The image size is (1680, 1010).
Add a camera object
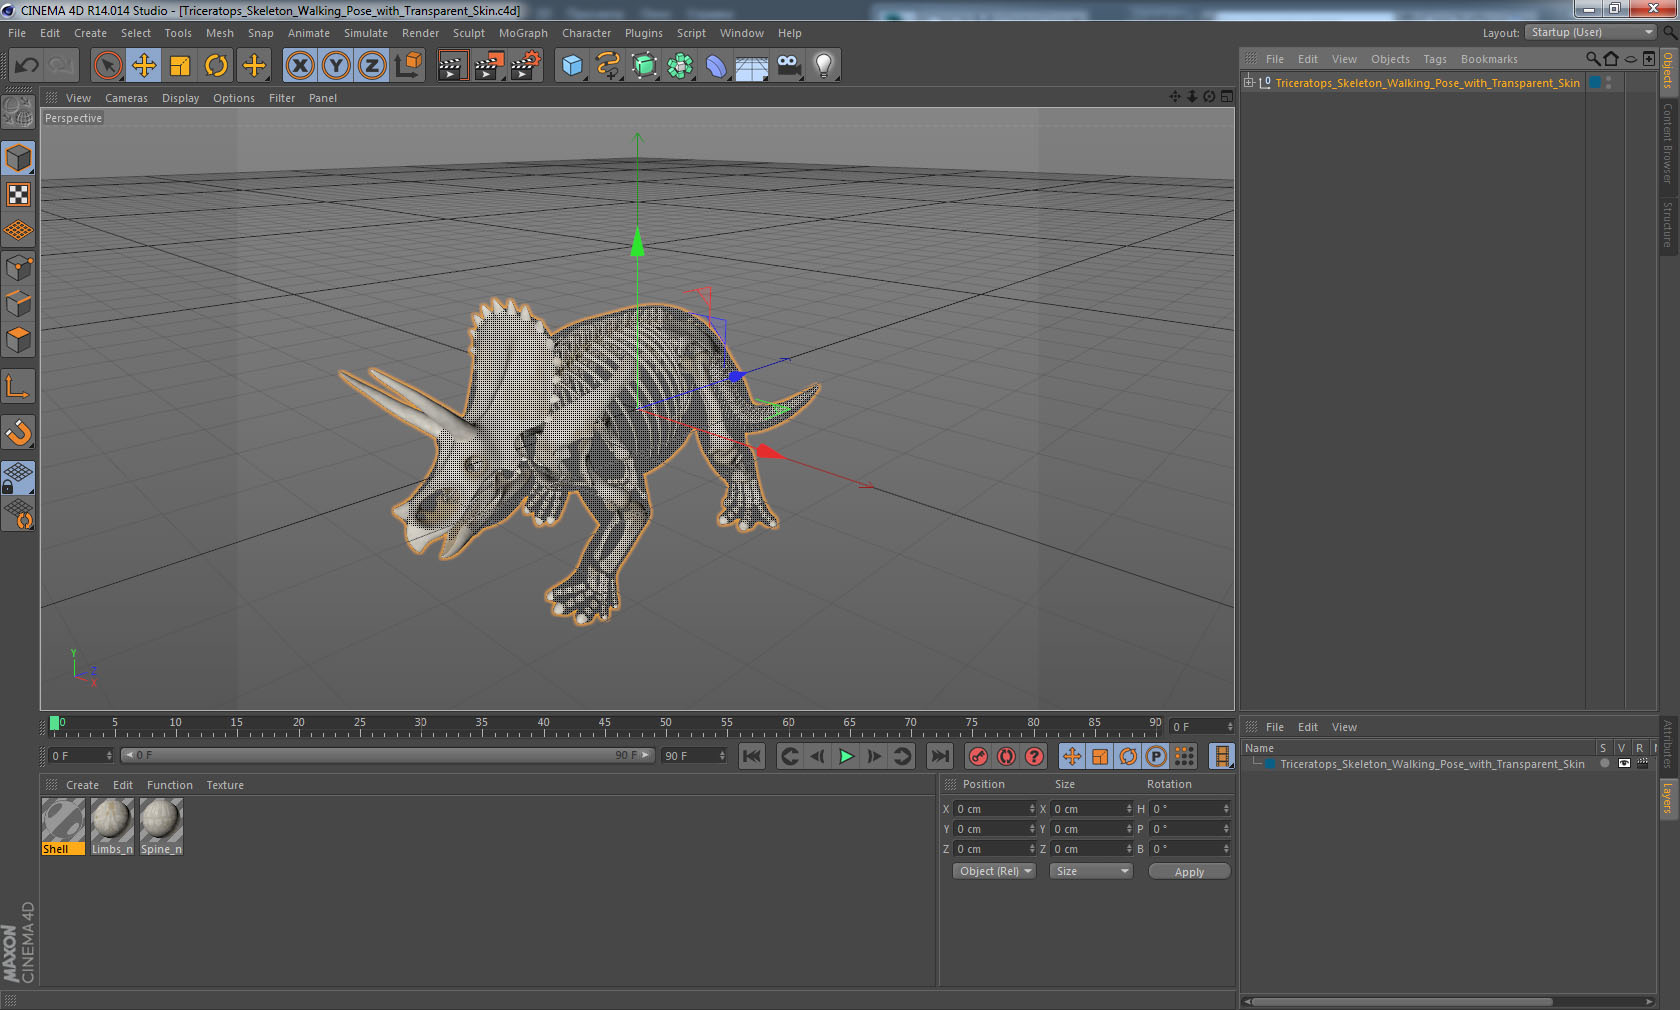[x=789, y=66]
